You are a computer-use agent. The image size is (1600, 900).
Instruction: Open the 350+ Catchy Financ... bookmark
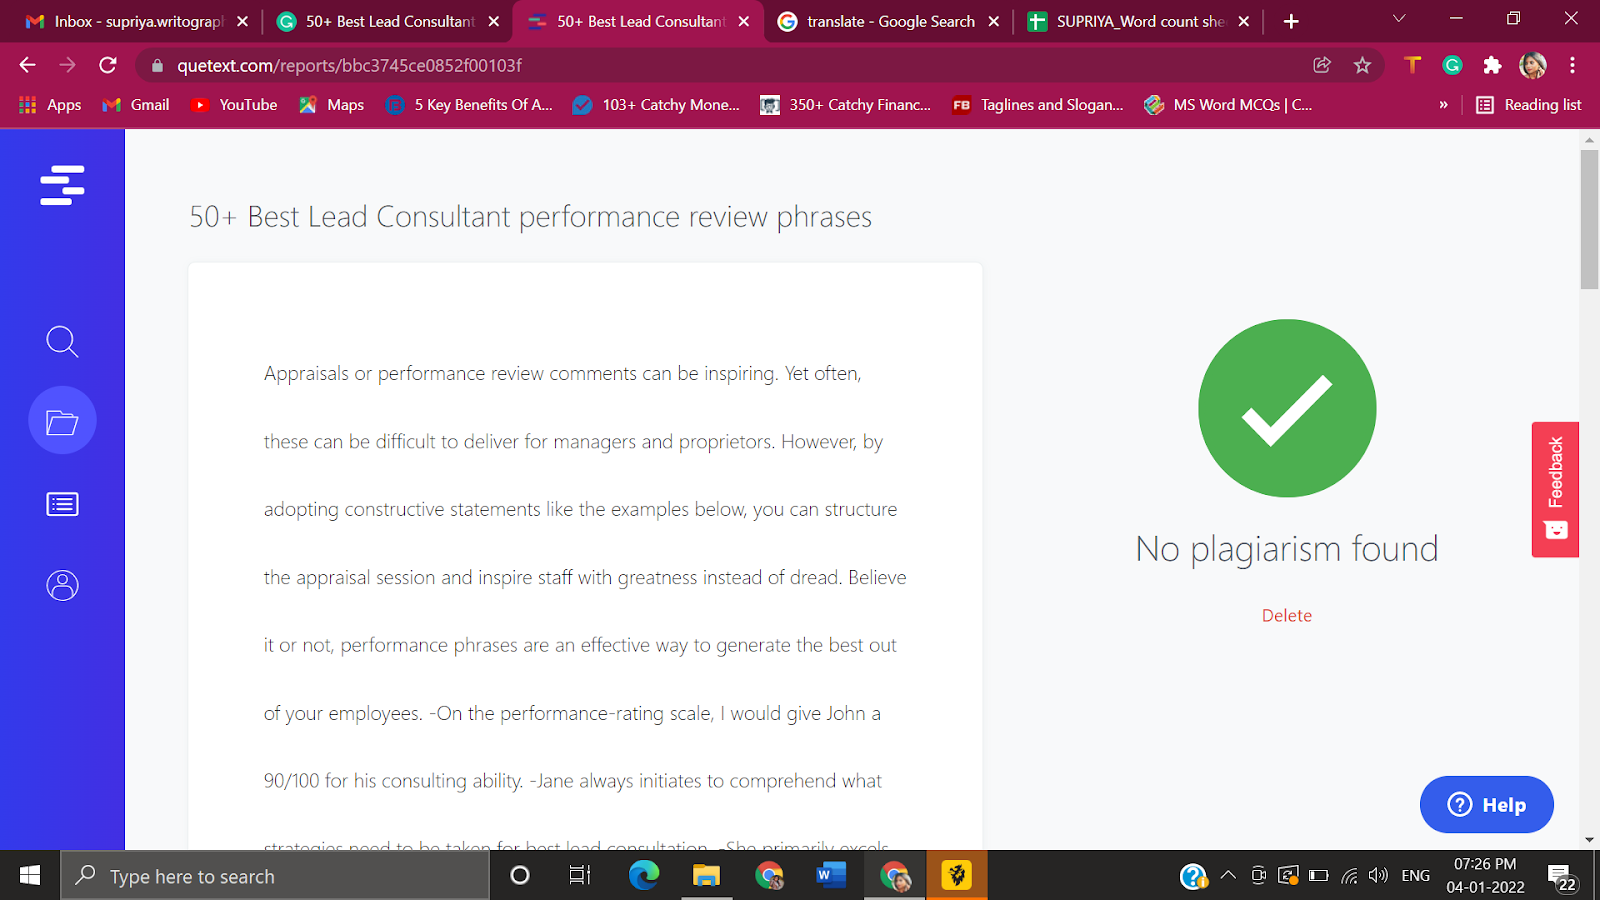pyautogui.click(x=846, y=105)
